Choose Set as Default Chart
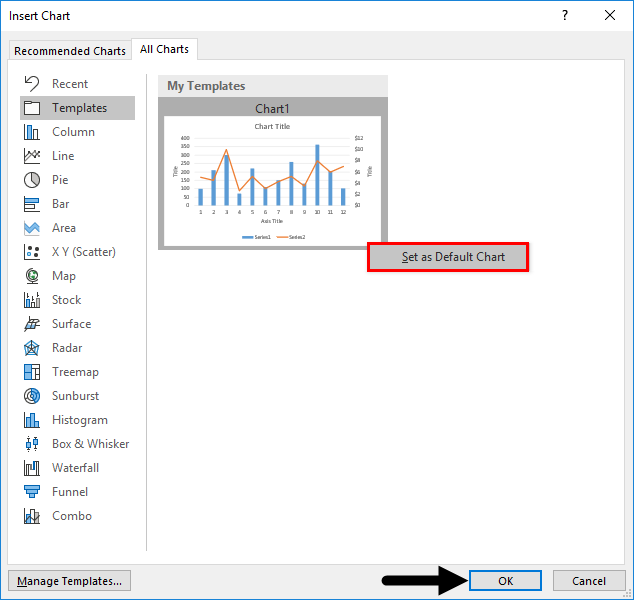634x600 pixels. (x=448, y=257)
